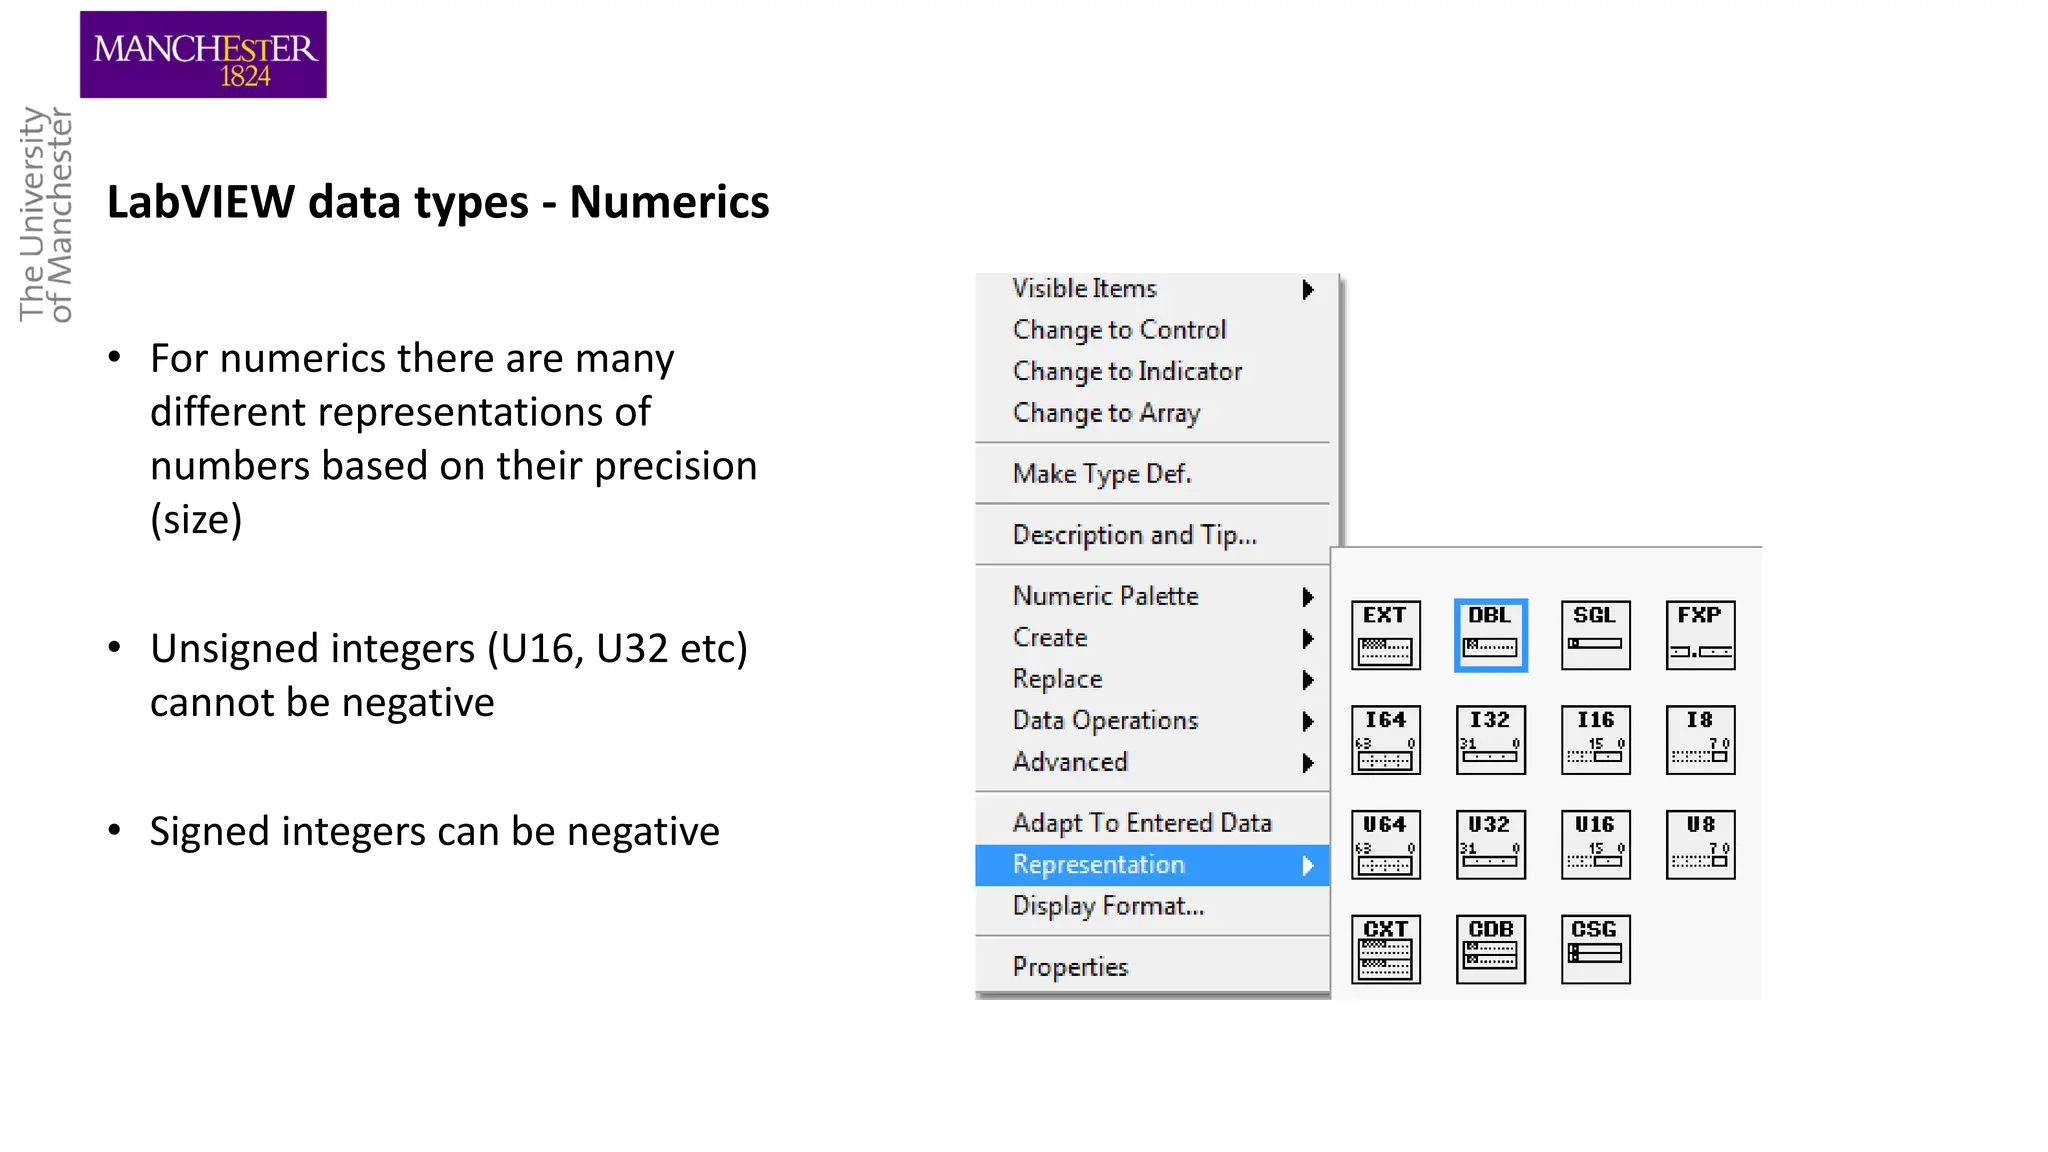Select Make Type Def. menu entry

1153,474
